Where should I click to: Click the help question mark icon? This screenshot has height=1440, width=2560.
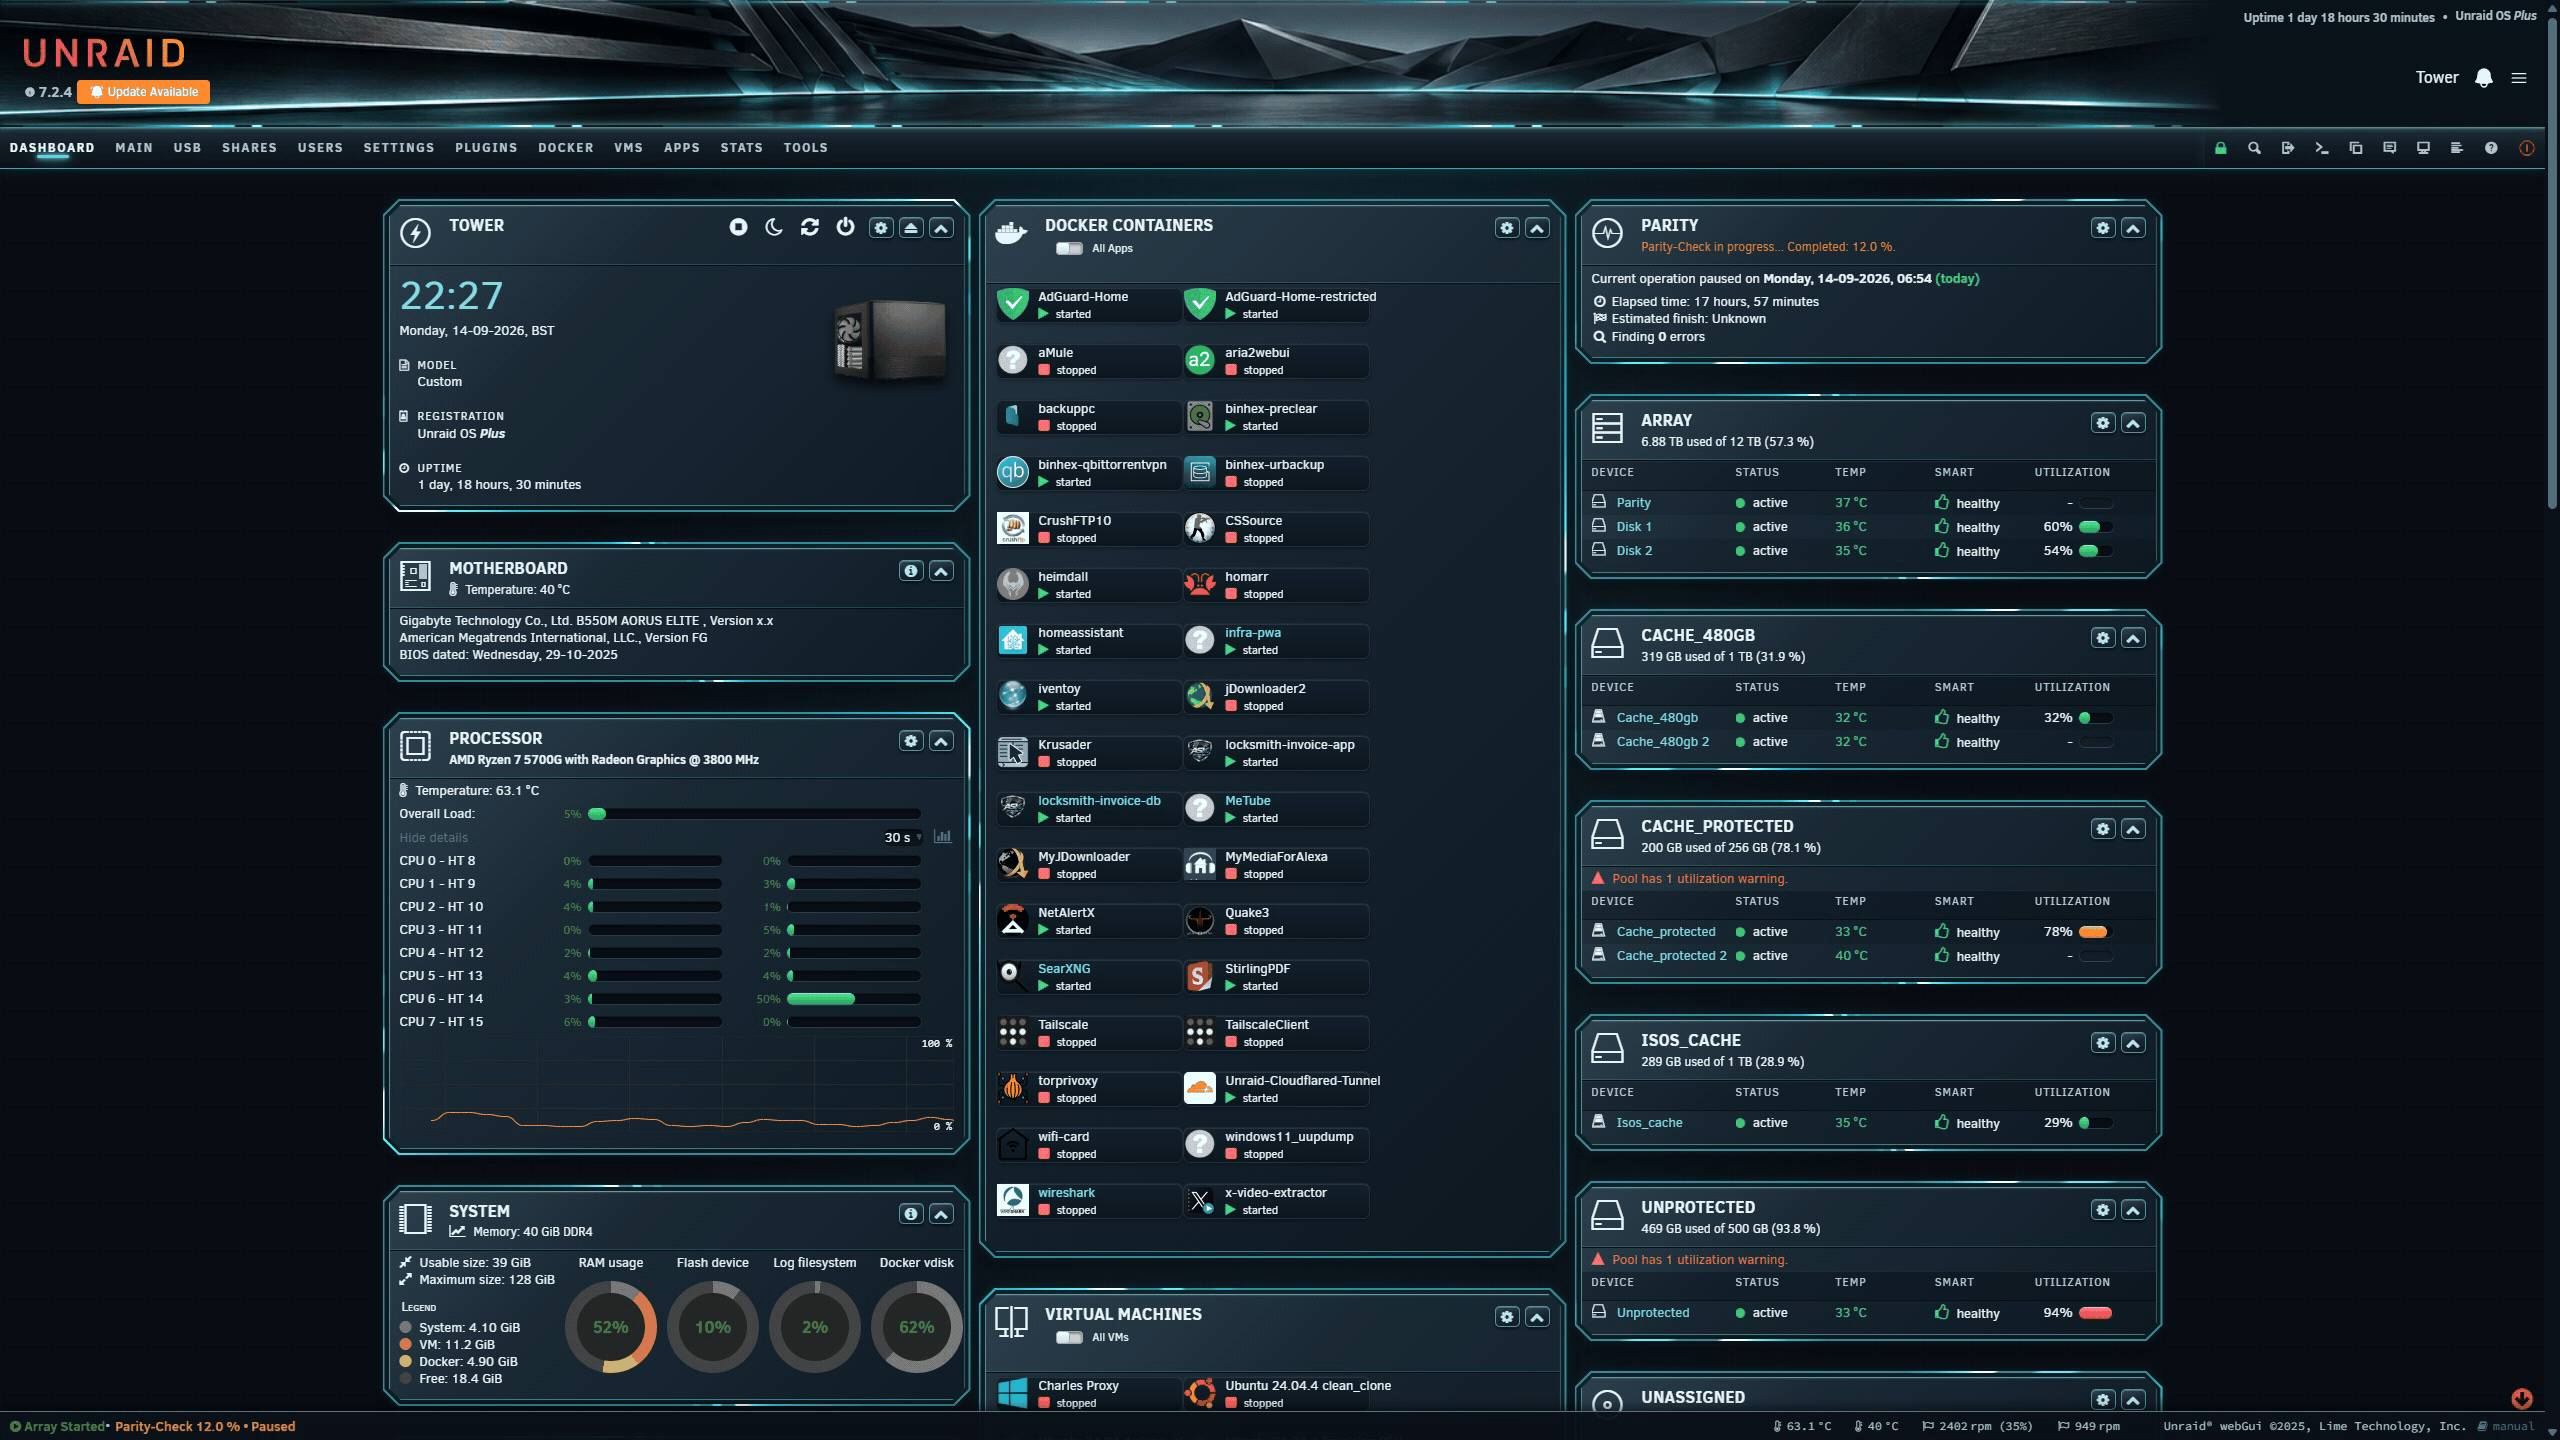2491,148
